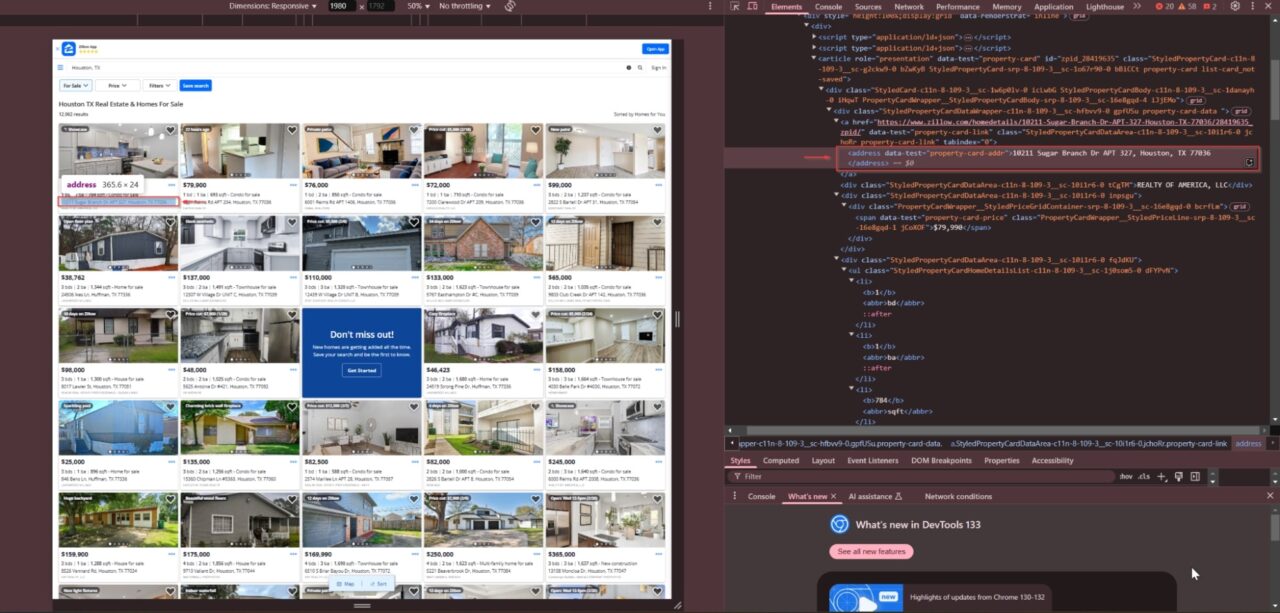Viewport: 1280px width, 613px height.
Task: Click the toggle element classes .cls icon
Action: (x=1144, y=476)
